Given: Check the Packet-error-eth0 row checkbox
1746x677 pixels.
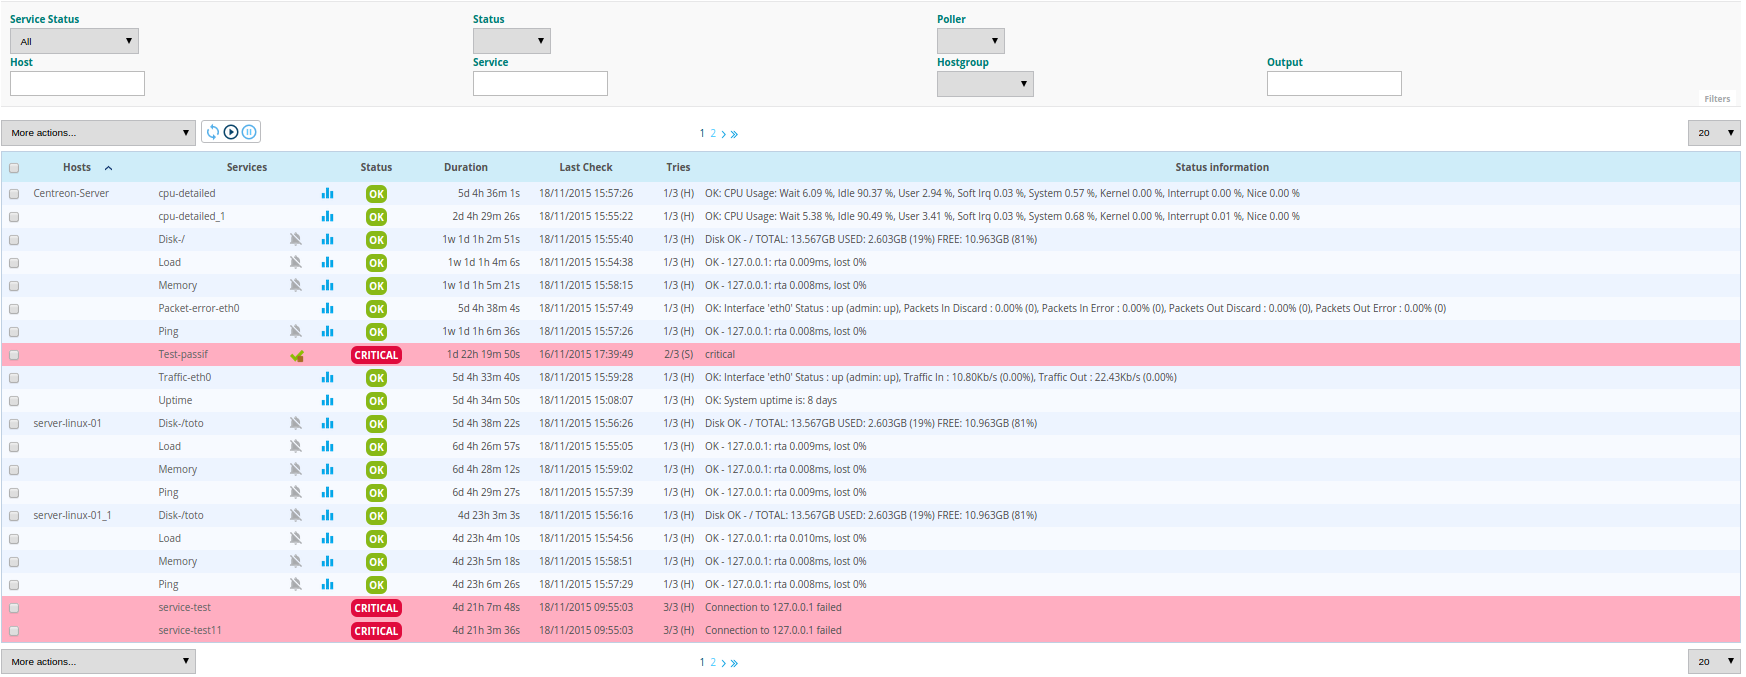Looking at the screenshot, I should 14,309.
